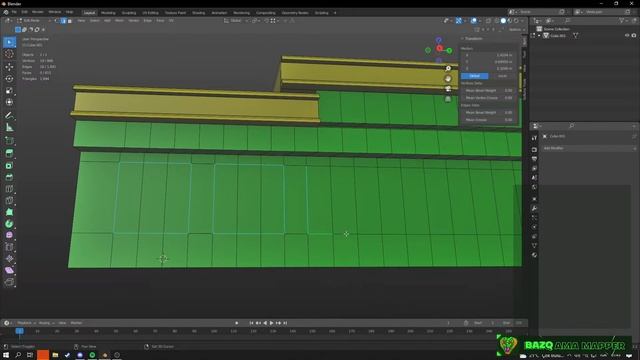Select the Transform tool
The height and width of the screenshot is (360, 640).
coord(9,102)
